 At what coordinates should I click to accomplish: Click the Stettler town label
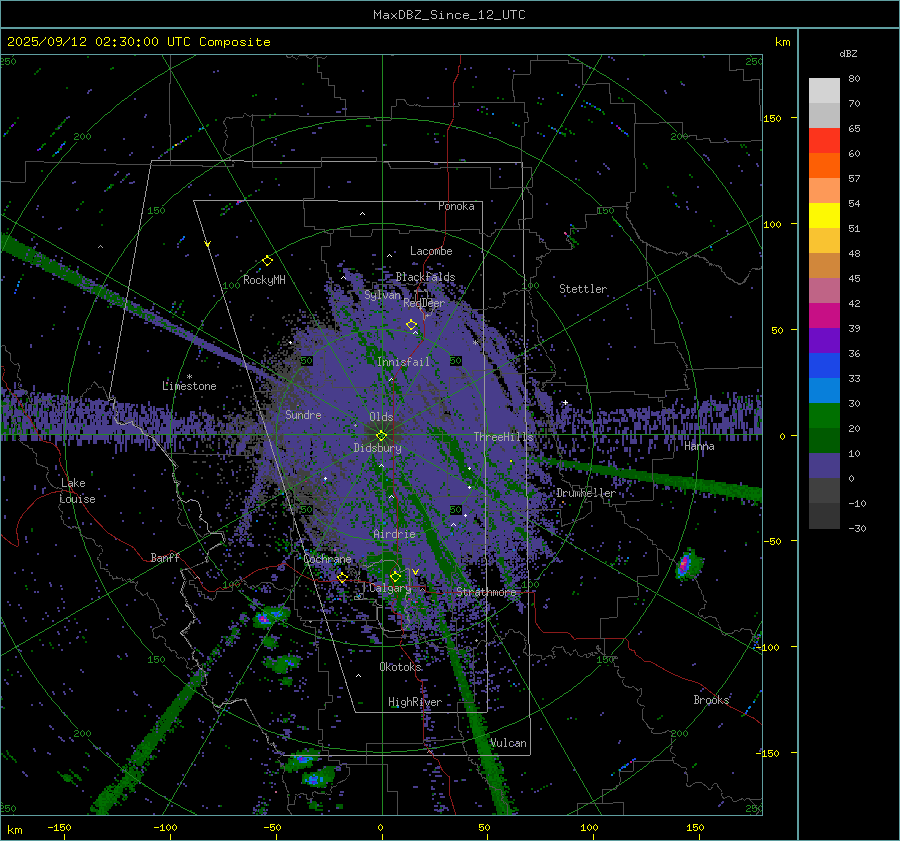point(583,289)
